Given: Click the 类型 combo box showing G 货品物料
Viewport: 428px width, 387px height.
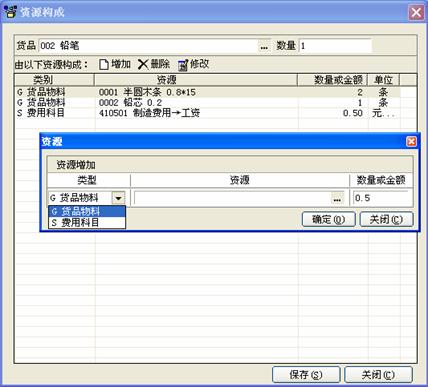Looking at the screenshot, I should coord(87,198).
